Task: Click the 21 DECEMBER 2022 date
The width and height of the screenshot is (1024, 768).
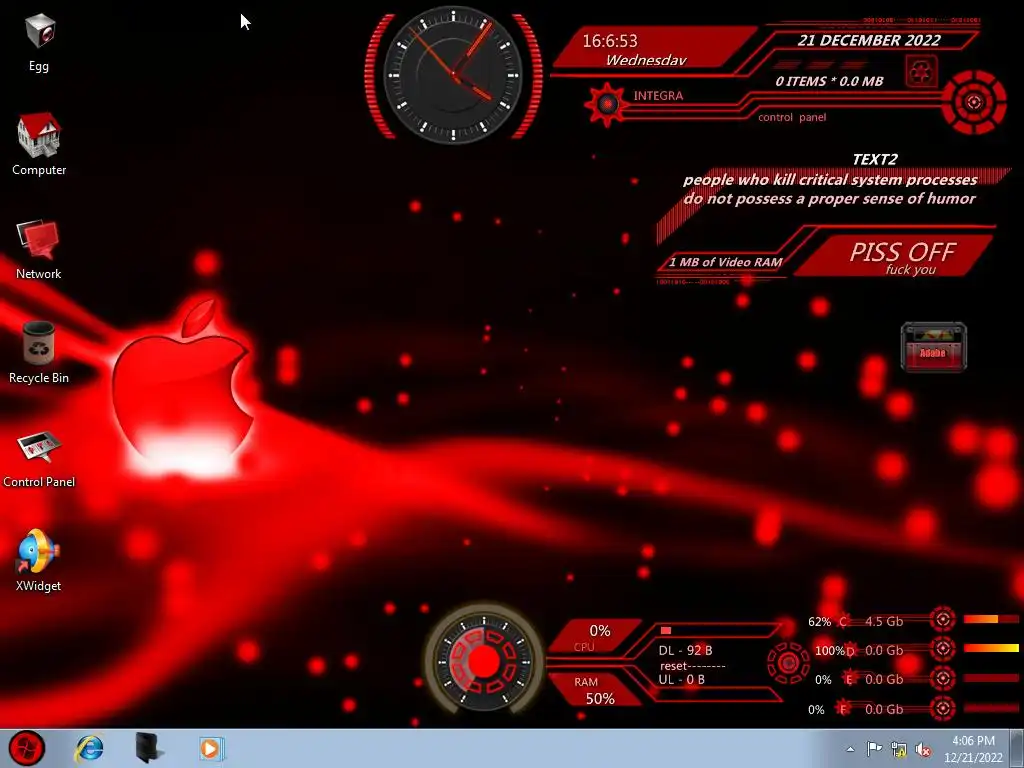Action: 869,40
